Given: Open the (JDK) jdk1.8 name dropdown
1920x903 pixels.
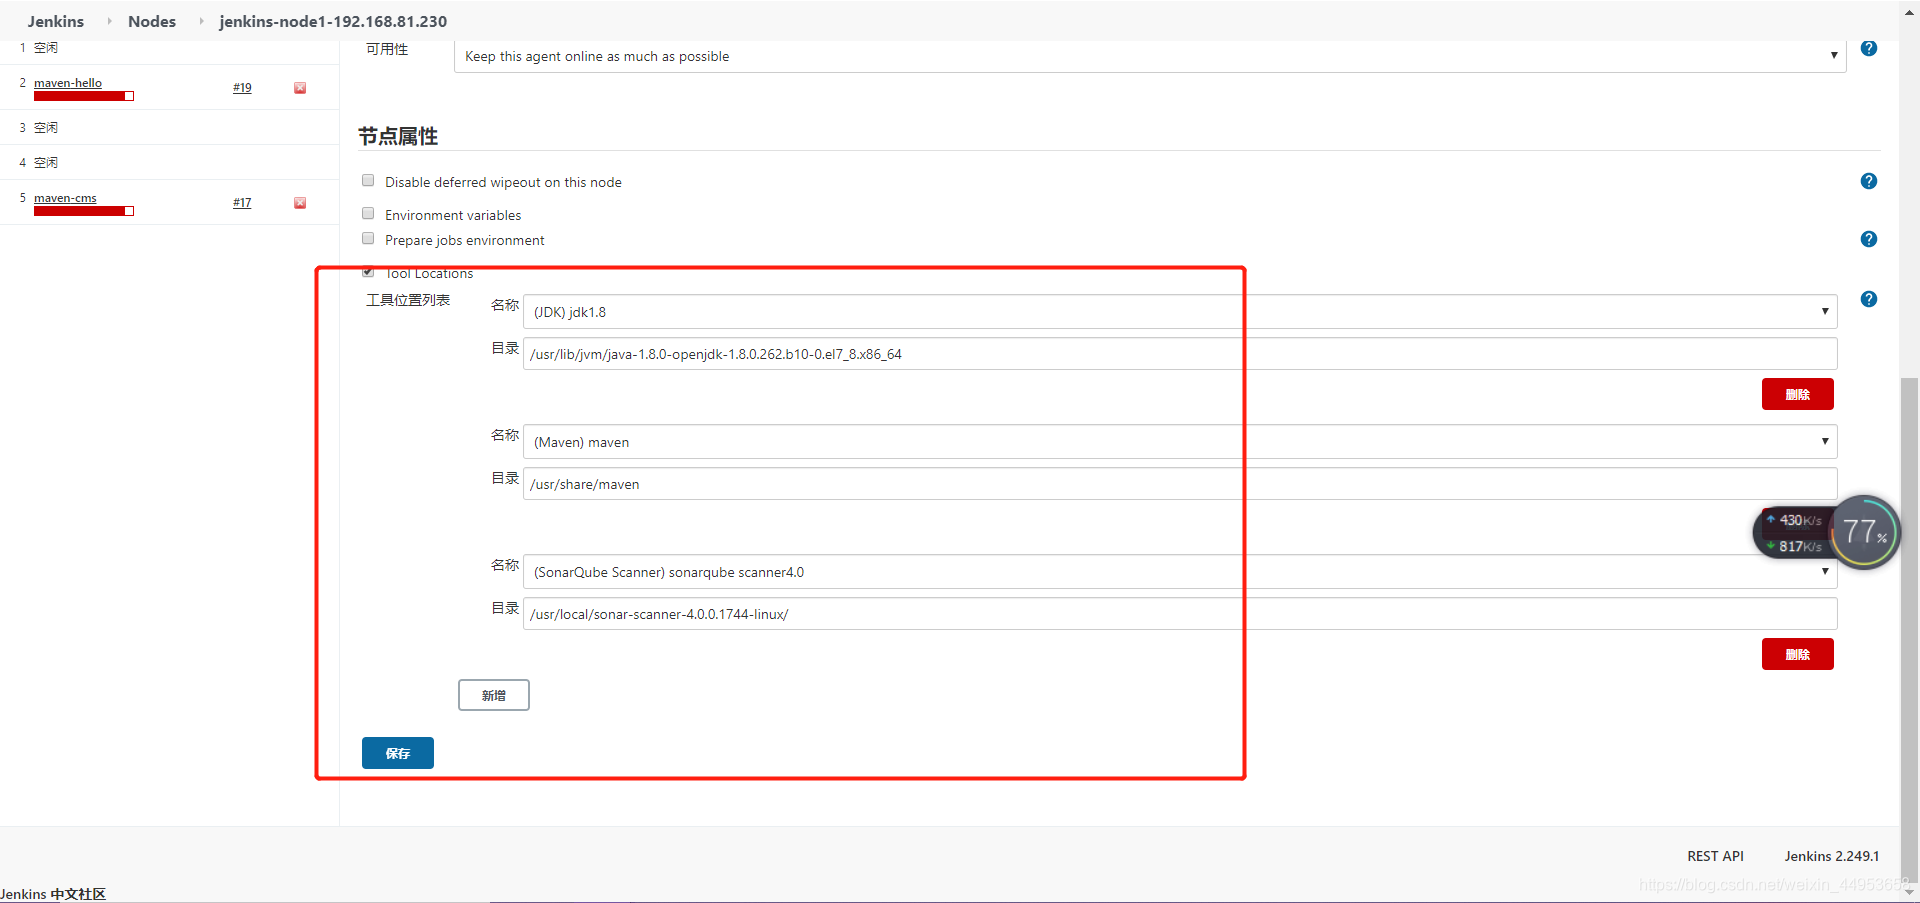Looking at the screenshot, I should pos(1180,312).
